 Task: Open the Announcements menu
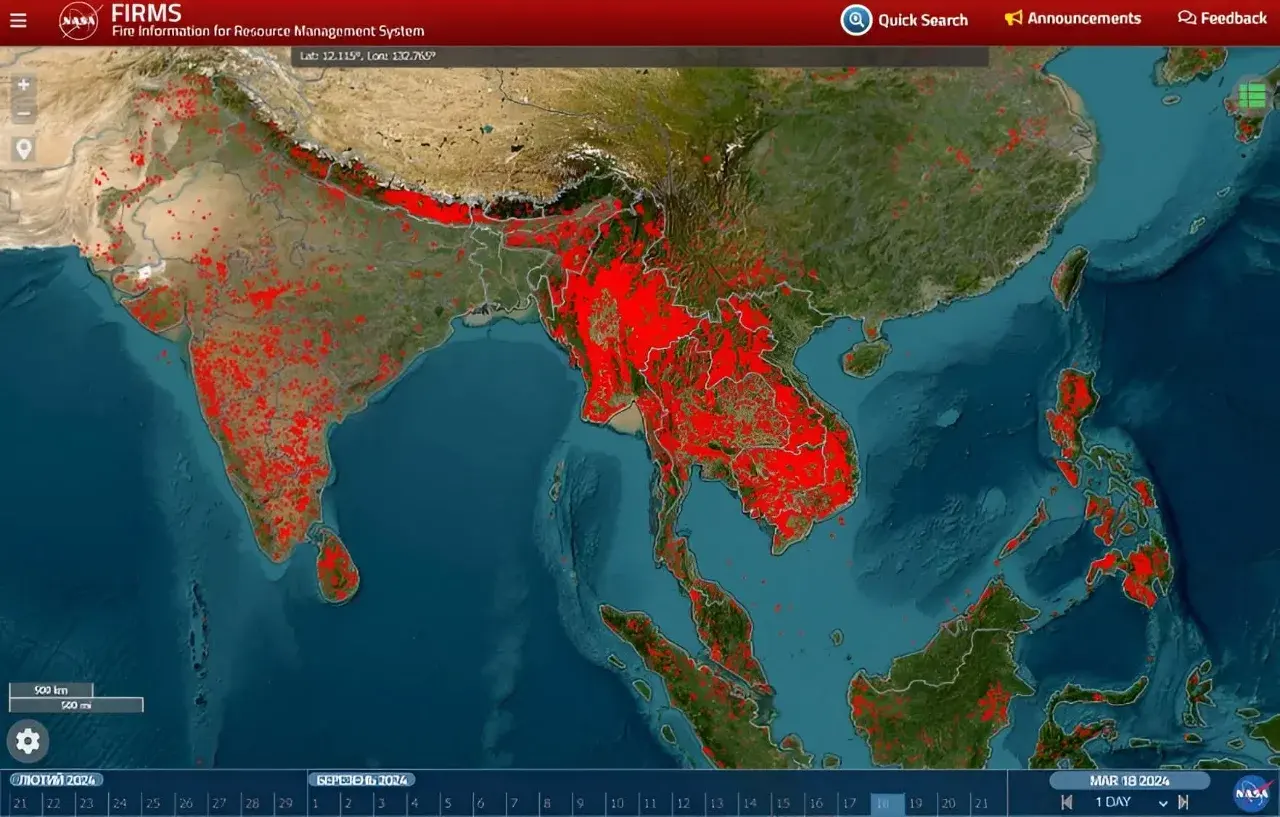click(1072, 19)
